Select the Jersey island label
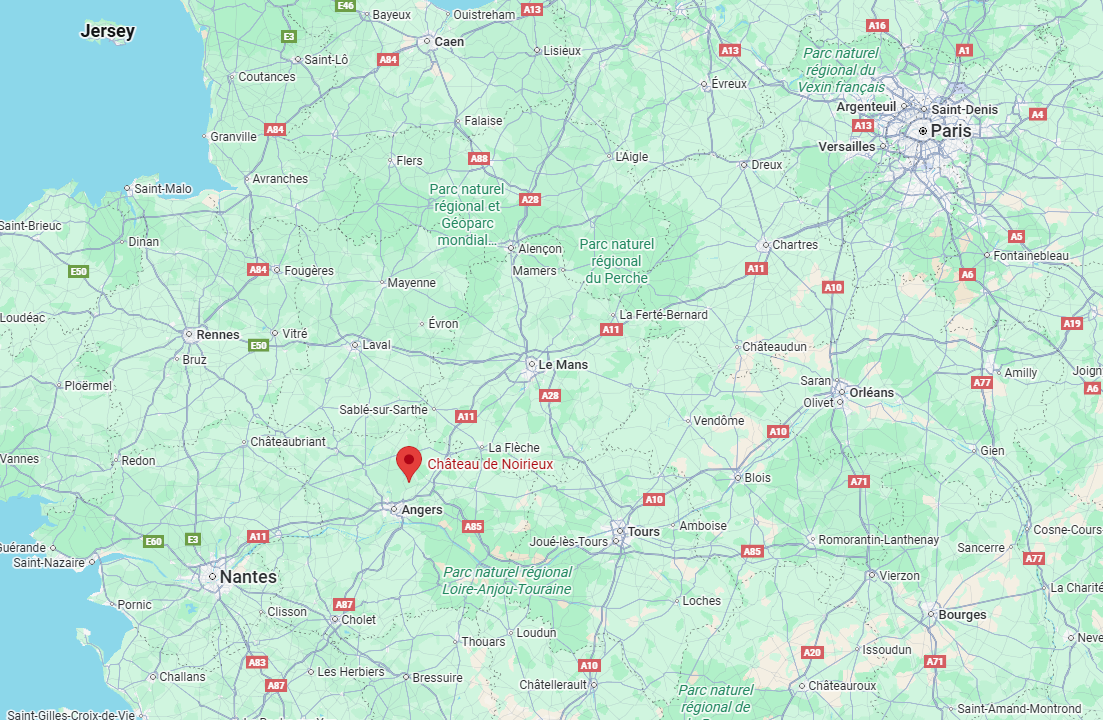1103x720 pixels. [108, 31]
